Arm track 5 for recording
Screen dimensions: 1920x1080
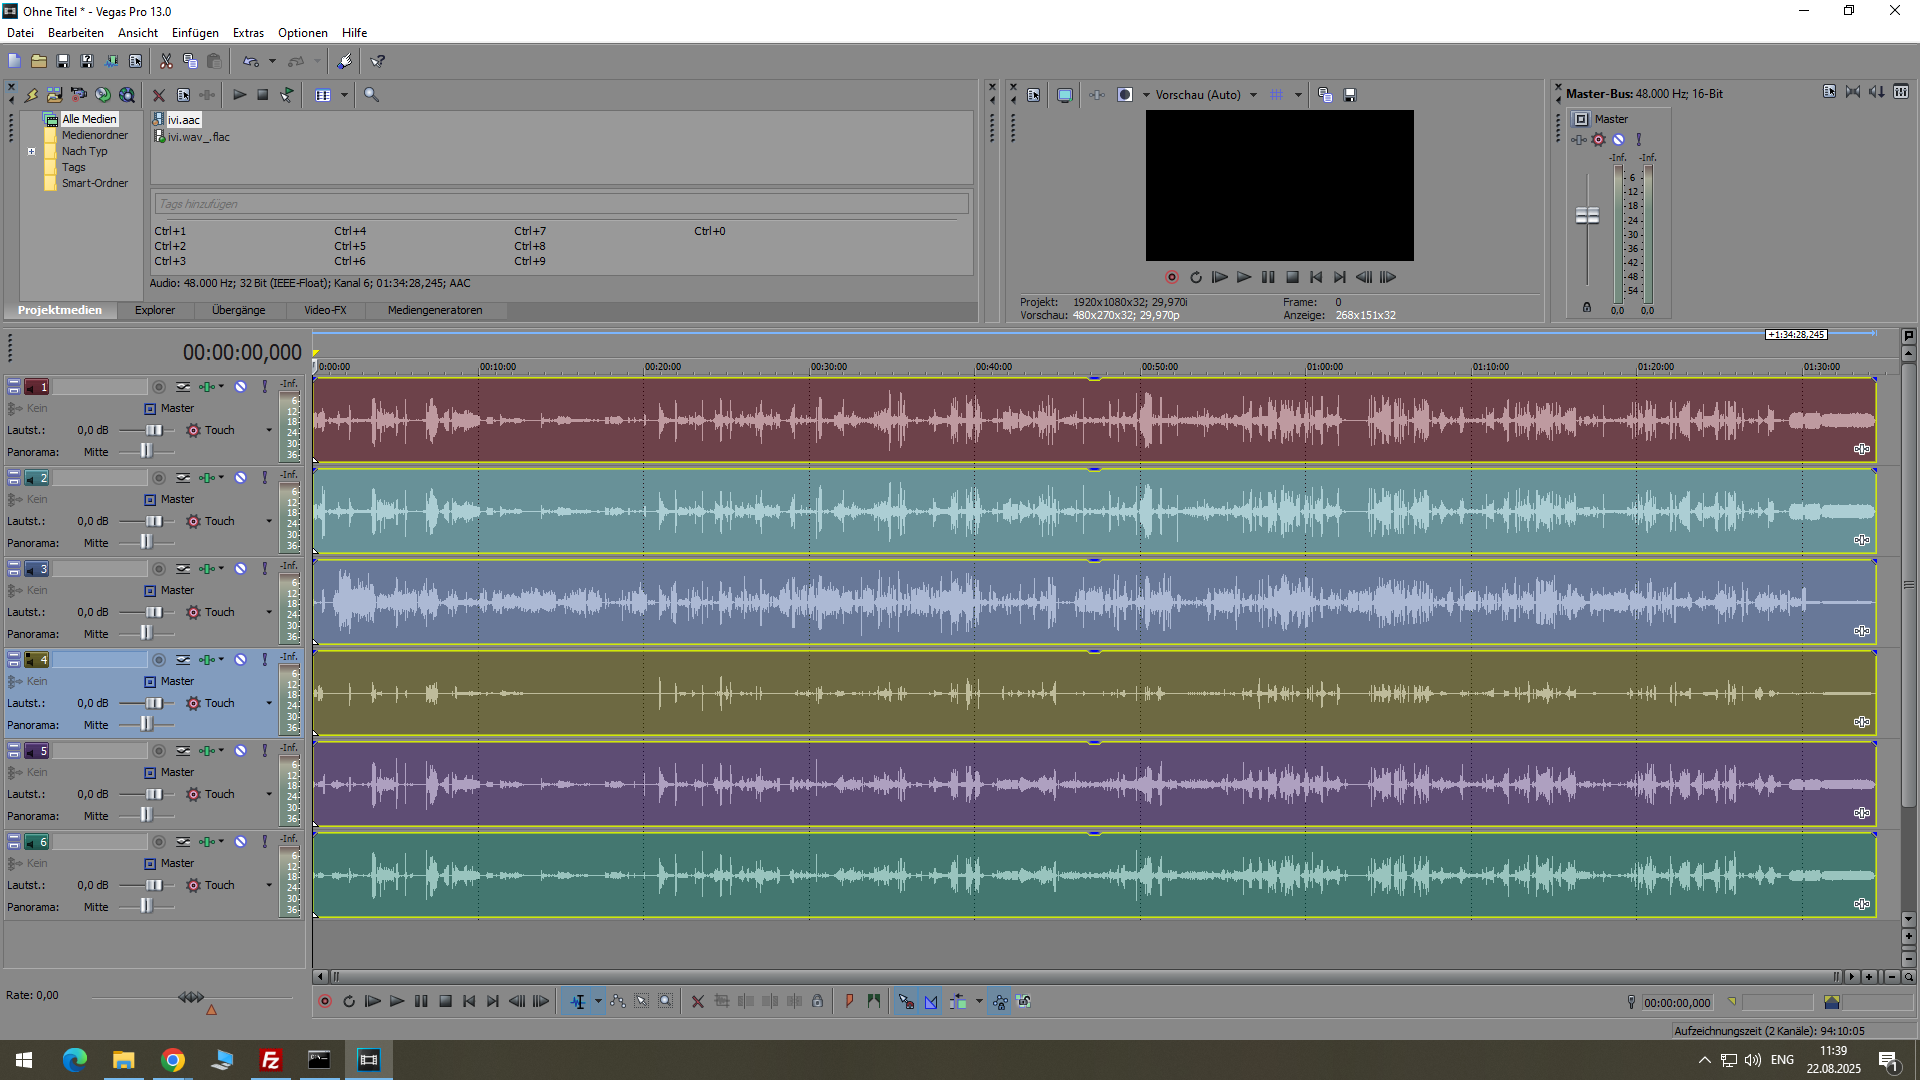point(158,751)
